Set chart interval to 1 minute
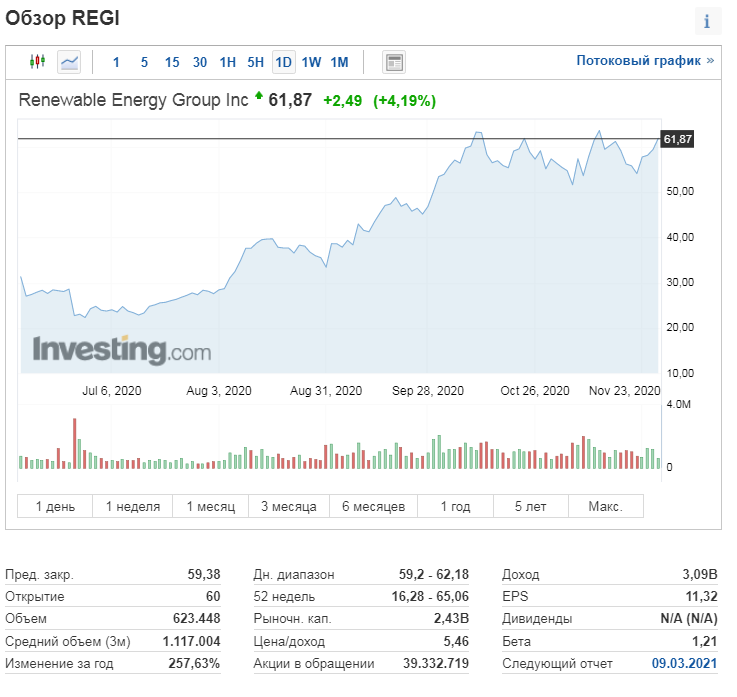 click(116, 62)
